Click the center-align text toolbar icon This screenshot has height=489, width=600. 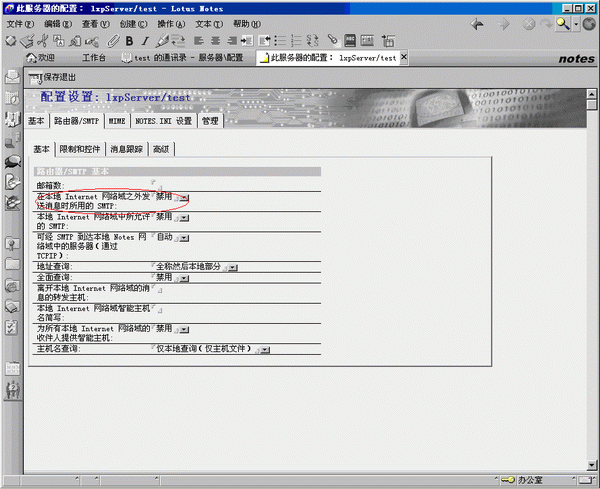coord(214,41)
